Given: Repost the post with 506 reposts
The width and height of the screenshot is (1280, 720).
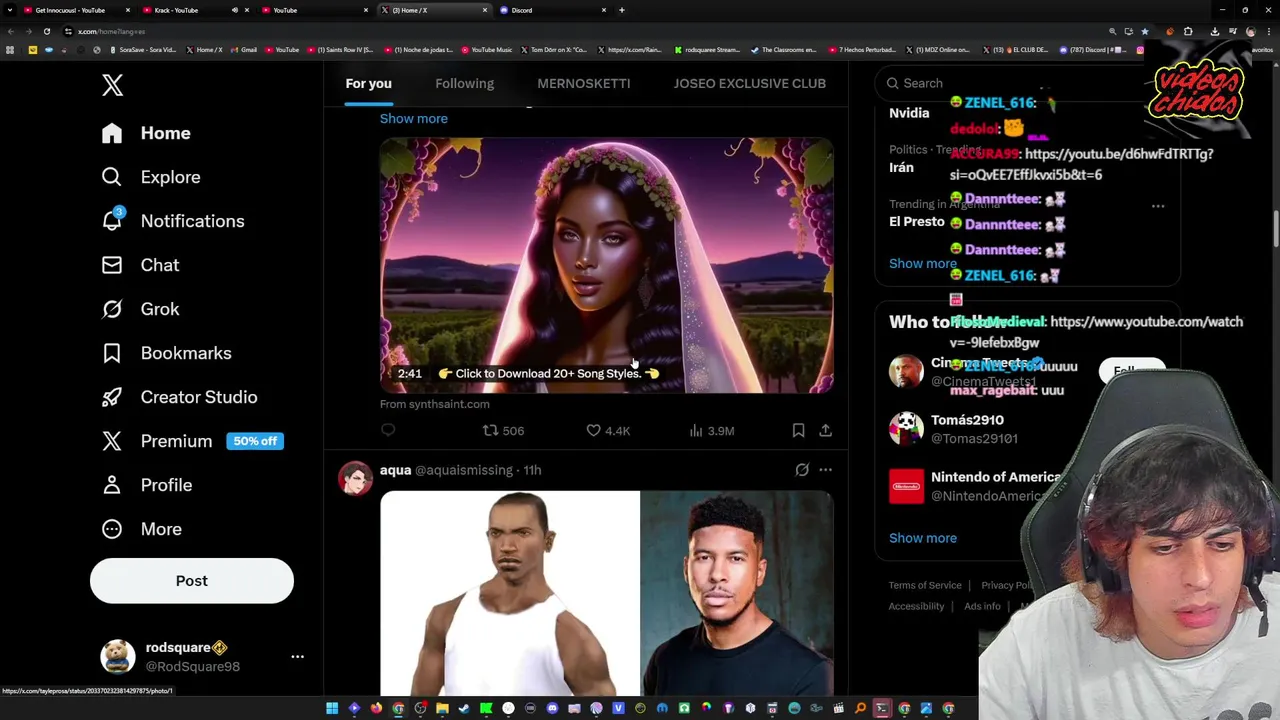Looking at the screenshot, I should (503, 430).
